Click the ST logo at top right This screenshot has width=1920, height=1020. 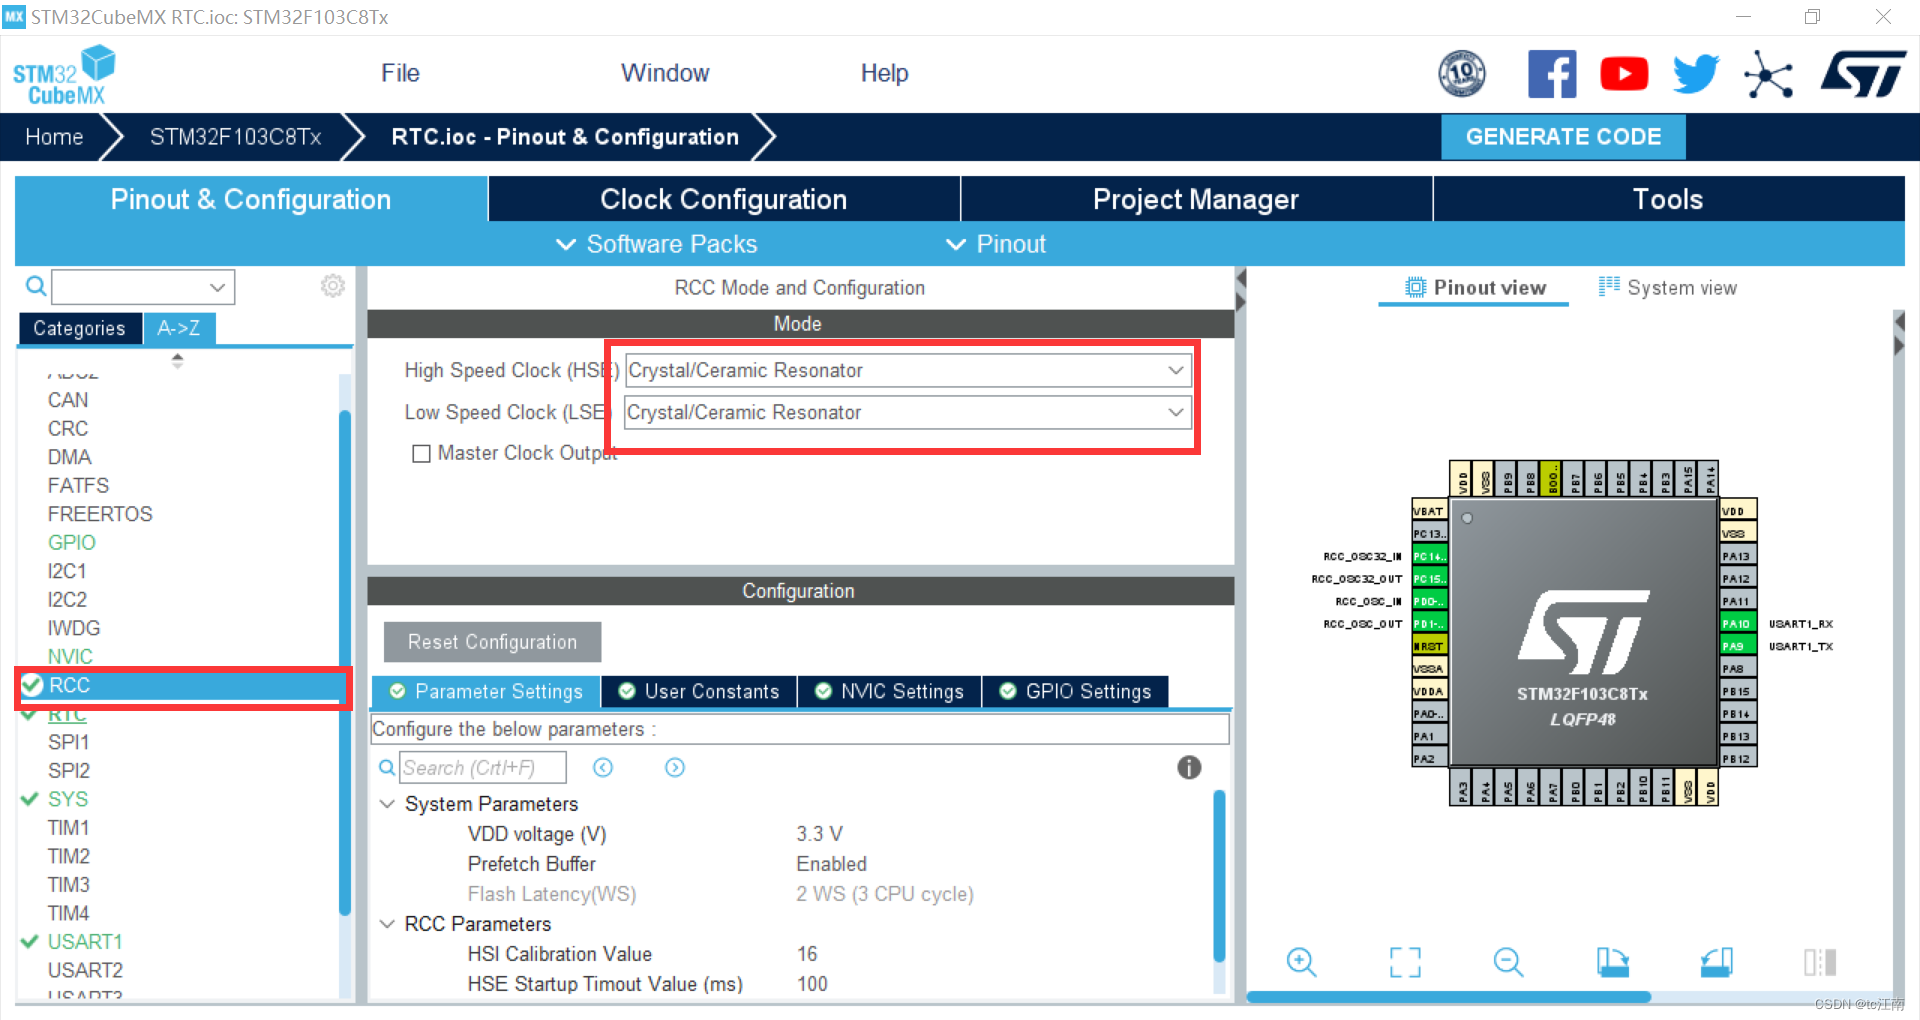coord(1863,75)
